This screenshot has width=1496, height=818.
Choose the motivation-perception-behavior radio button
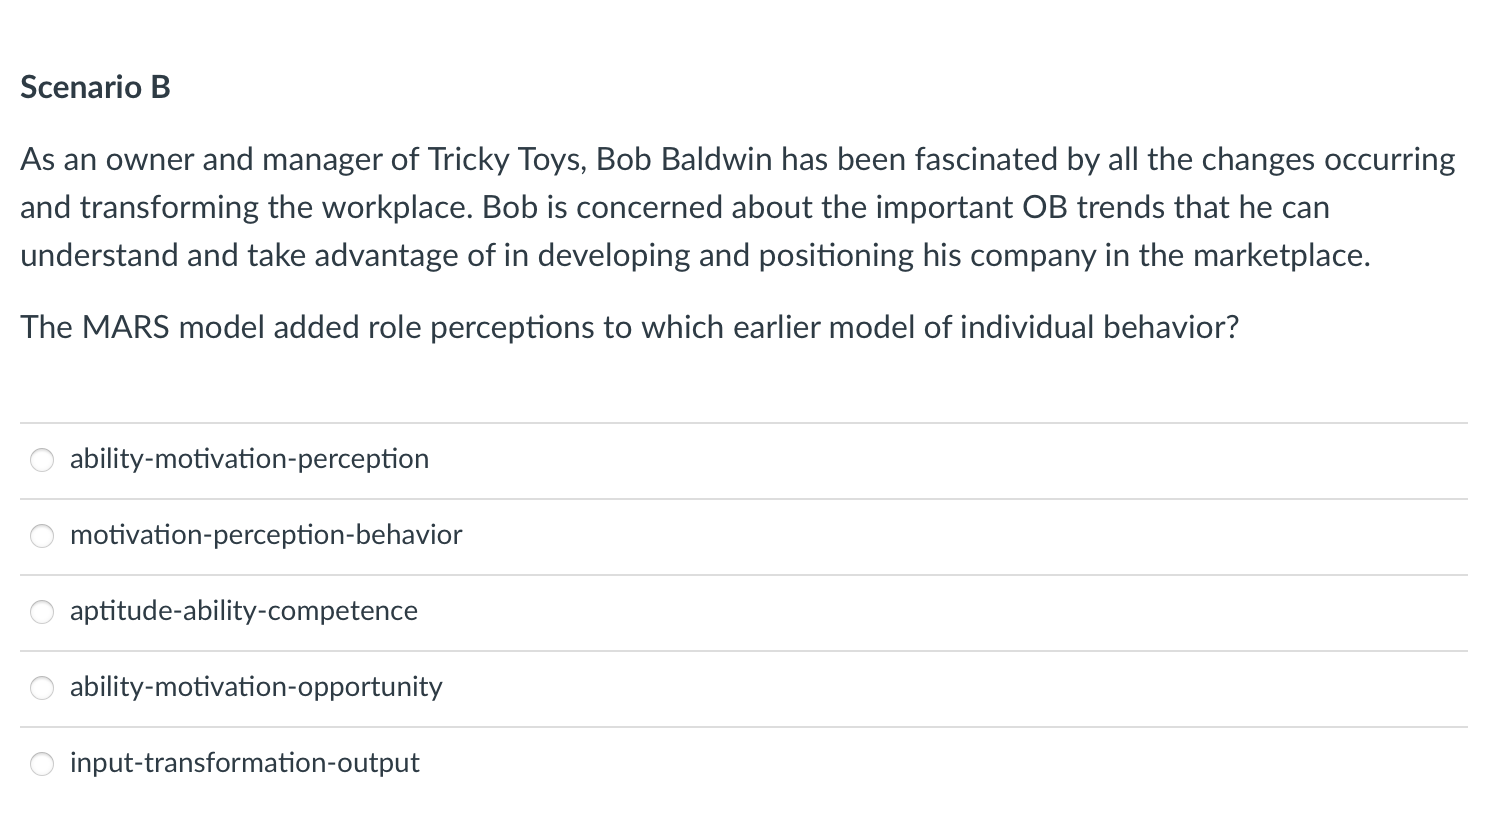42,536
